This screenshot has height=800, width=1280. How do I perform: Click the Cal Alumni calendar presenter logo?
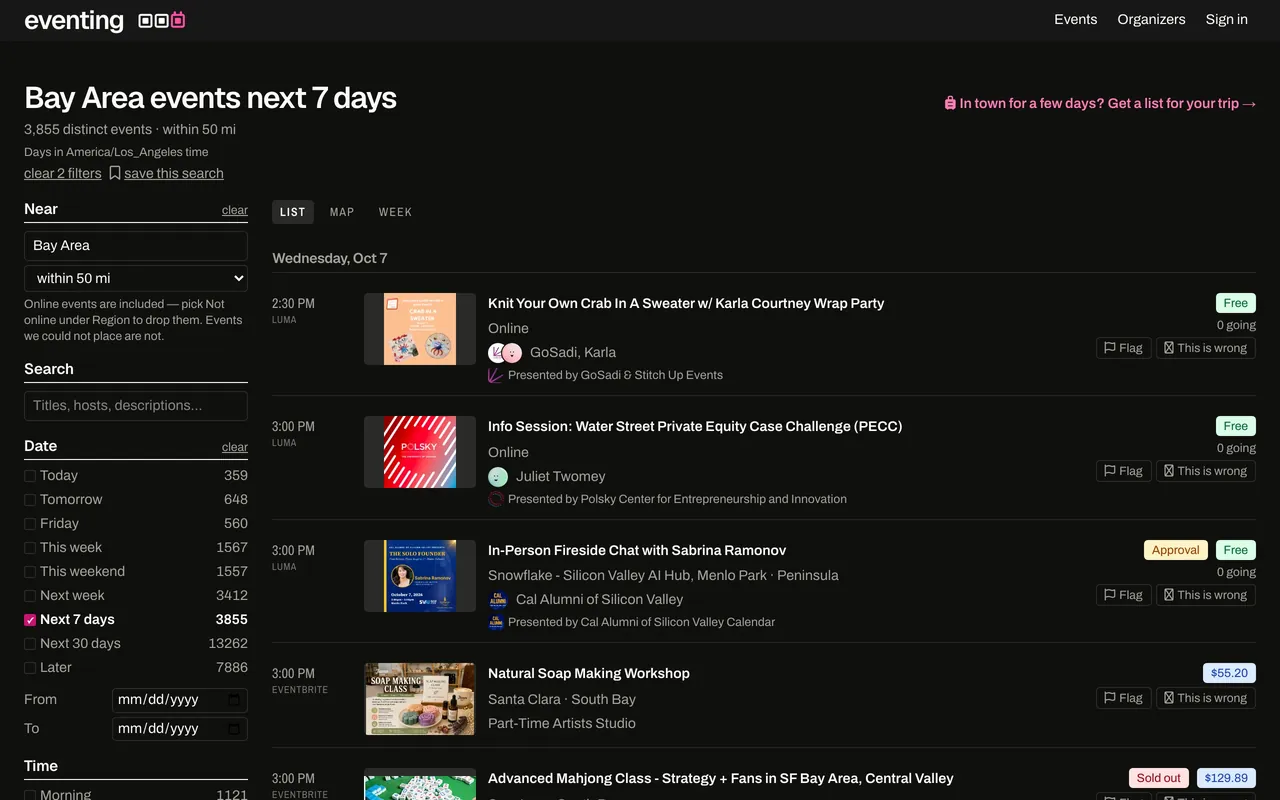pyautogui.click(x=495, y=622)
